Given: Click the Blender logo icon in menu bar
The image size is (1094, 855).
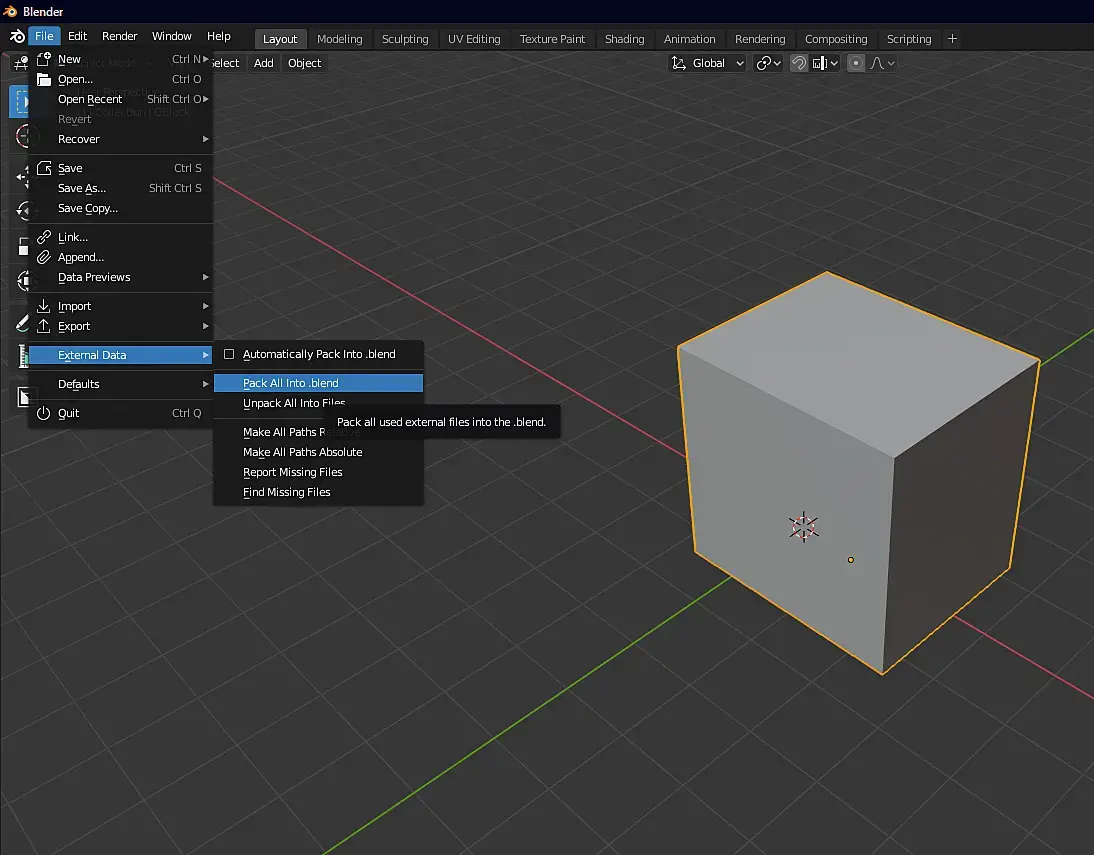Looking at the screenshot, I should 16,37.
